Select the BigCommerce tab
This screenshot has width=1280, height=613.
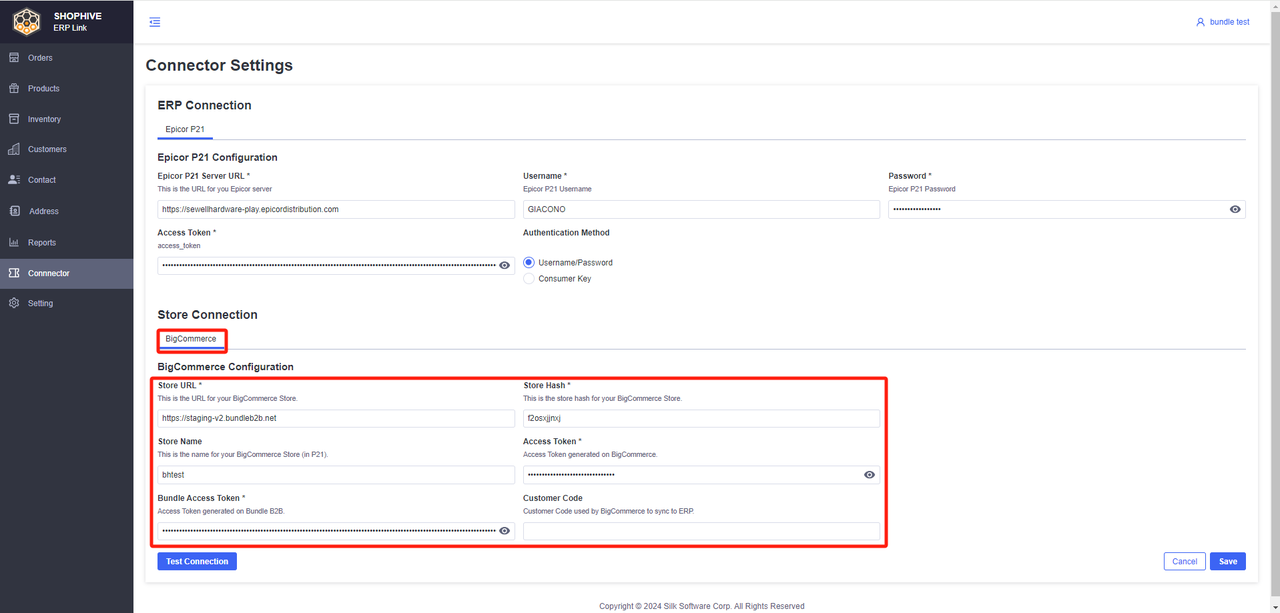[x=191, y=339]
